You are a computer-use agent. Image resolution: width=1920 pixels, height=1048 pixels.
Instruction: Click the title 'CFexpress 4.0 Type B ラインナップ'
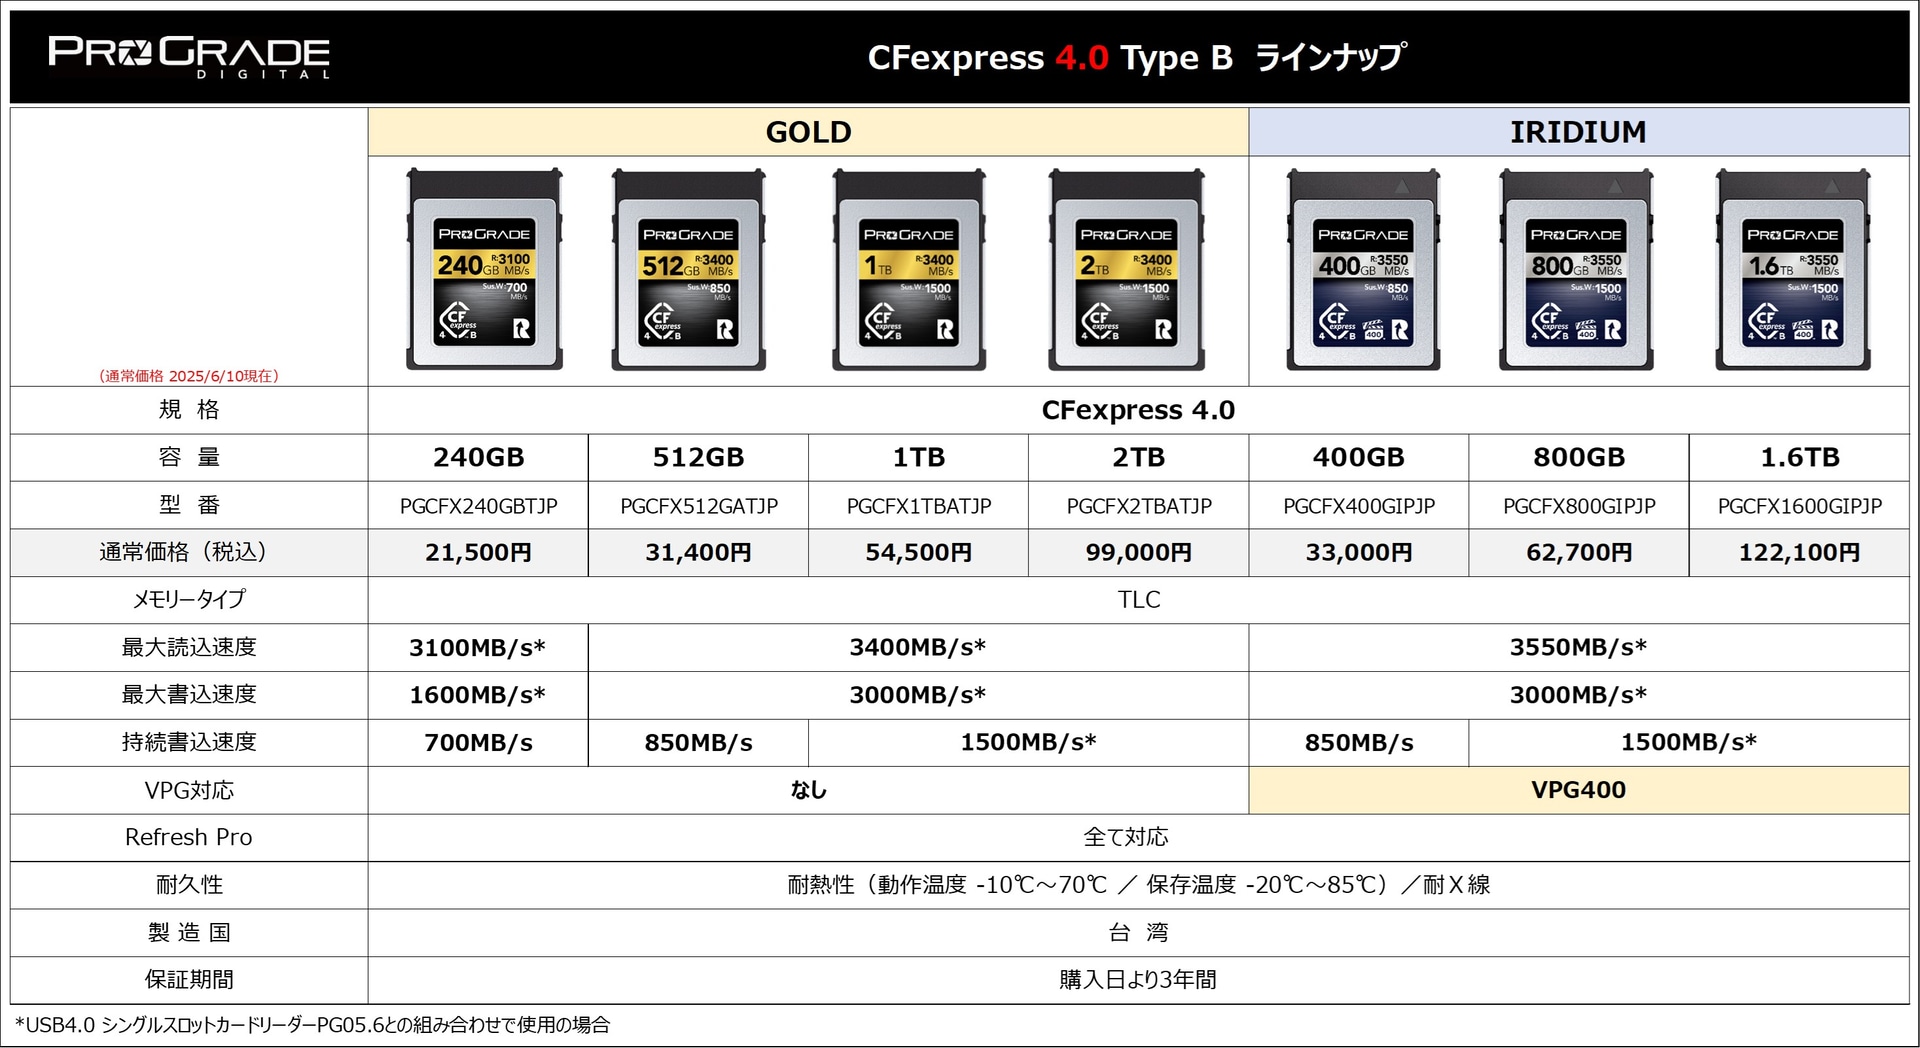(x=1137, y=57)
